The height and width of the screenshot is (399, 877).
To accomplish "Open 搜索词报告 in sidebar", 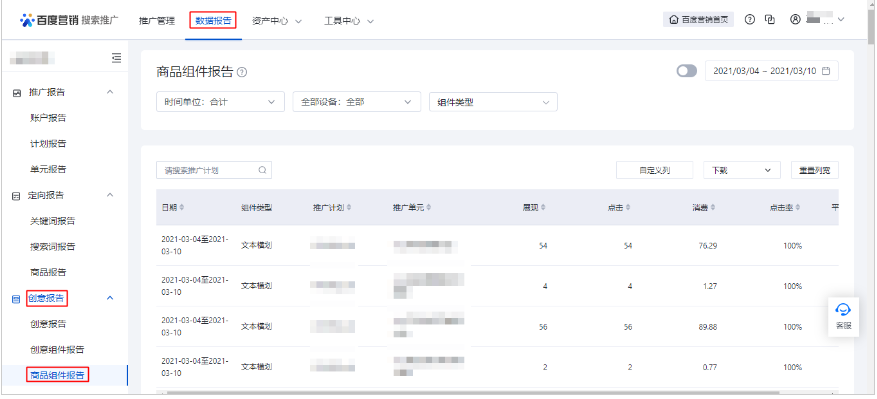I will 53,247.
